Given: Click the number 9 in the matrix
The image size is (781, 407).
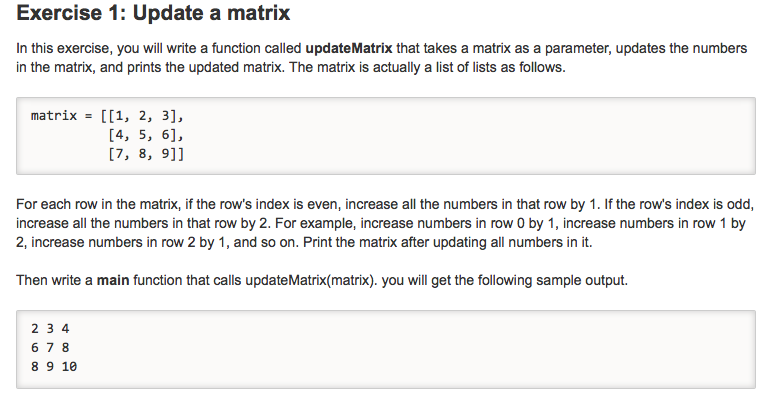Looking at the screenshot, I should click(172, 154).
